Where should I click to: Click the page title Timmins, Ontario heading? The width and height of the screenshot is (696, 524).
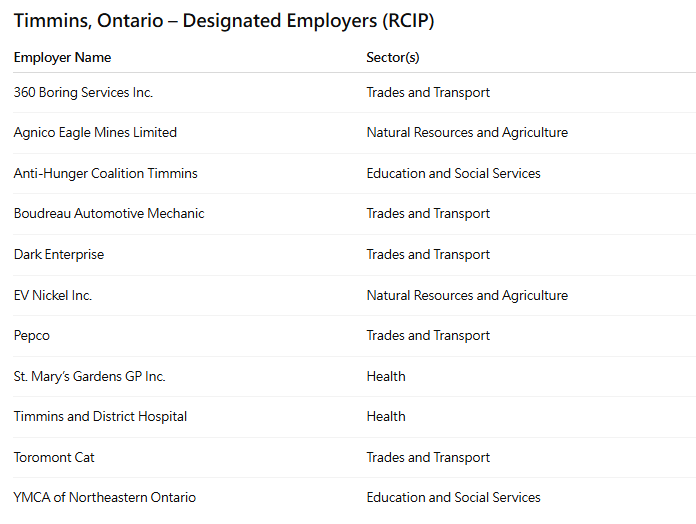[224, 20]
